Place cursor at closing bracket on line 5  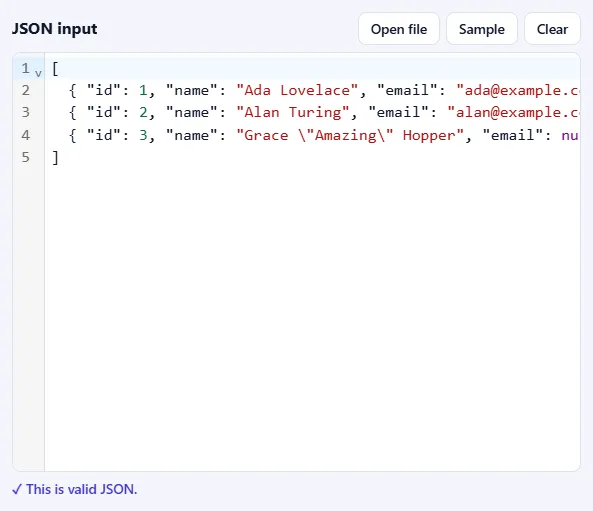click(55, 157)
